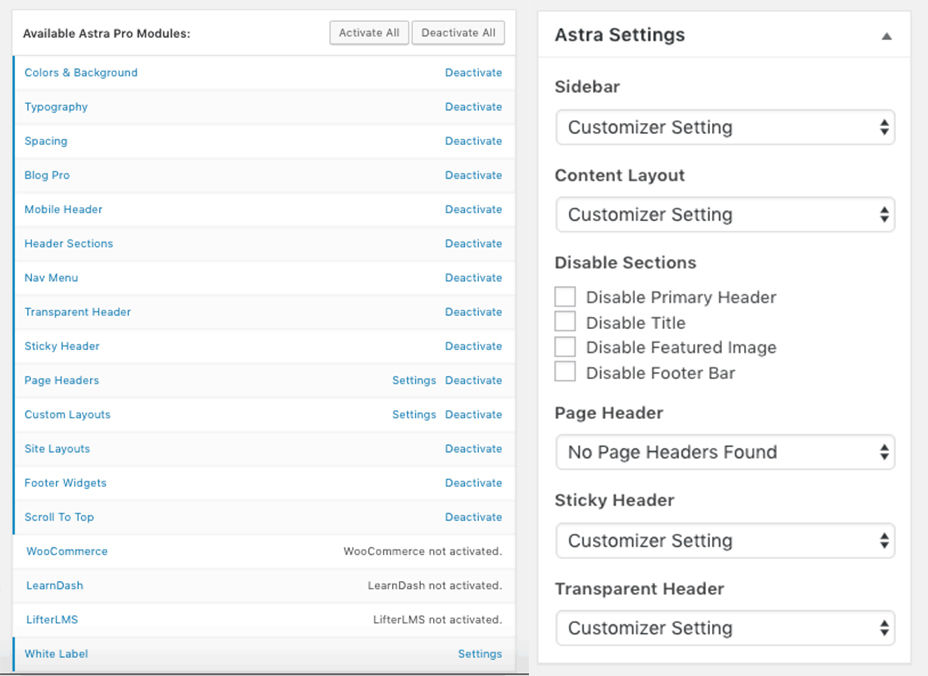The image size is (928, 676).
Task: Open the Page Header dropdown
Action: pos(724,452)
